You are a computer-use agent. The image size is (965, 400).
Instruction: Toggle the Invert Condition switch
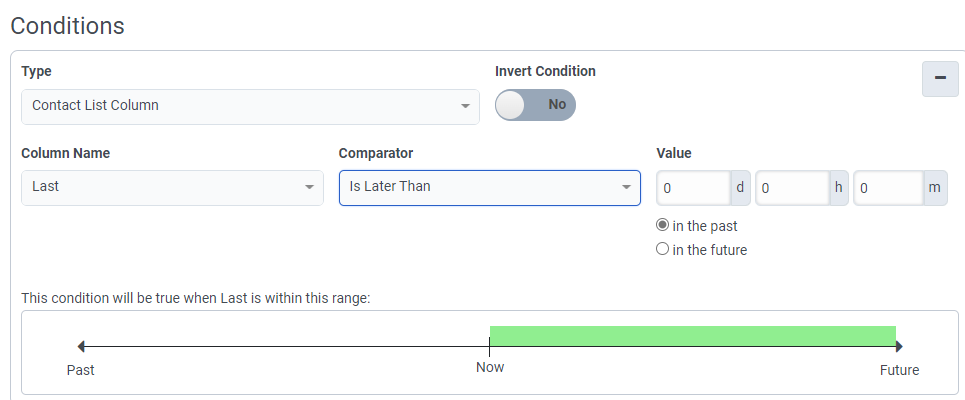click(535, 105)
